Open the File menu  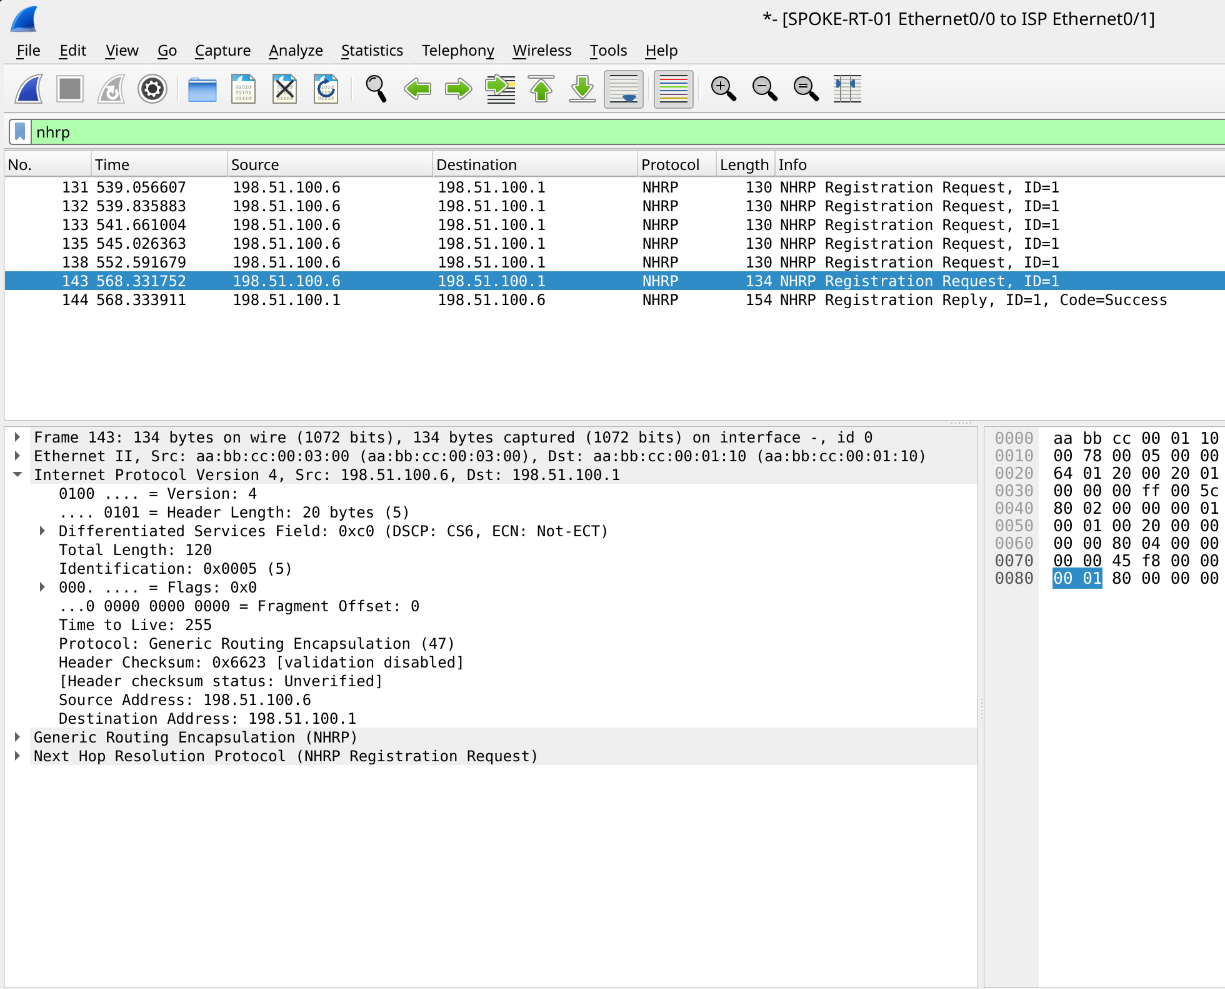coord(29,50)
